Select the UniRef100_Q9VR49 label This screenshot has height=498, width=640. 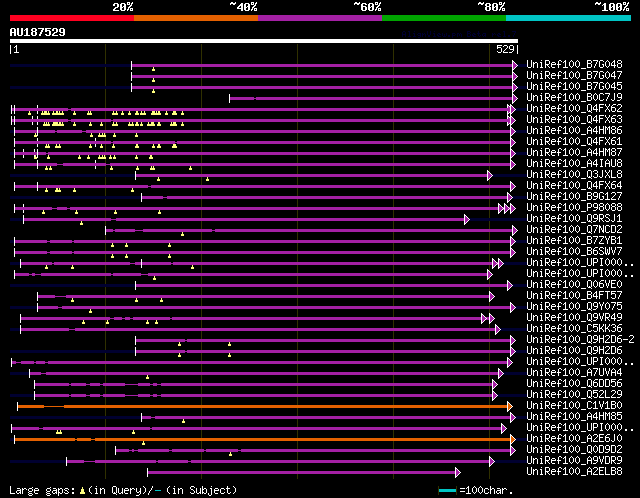click(x=574, y=318)
